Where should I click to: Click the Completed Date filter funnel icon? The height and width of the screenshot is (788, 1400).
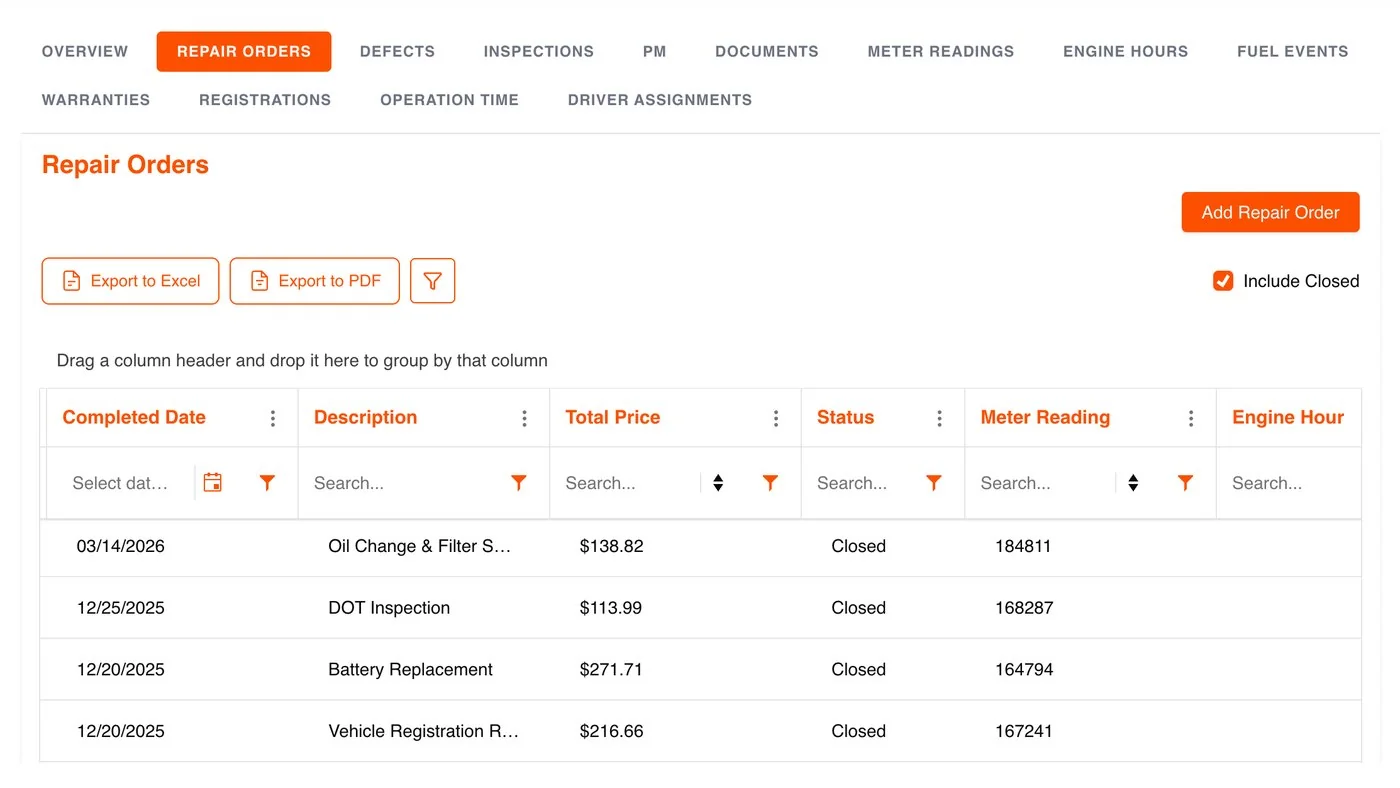[267, 483]
